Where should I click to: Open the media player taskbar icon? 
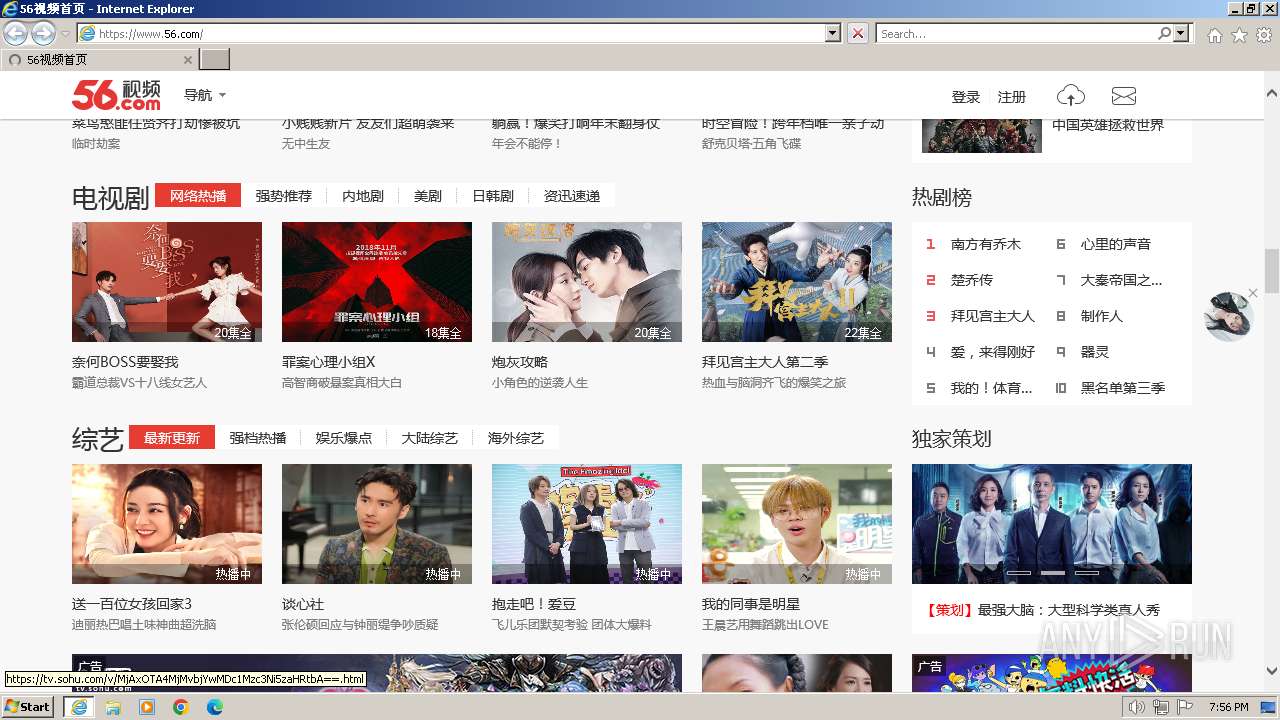[147, 707]
